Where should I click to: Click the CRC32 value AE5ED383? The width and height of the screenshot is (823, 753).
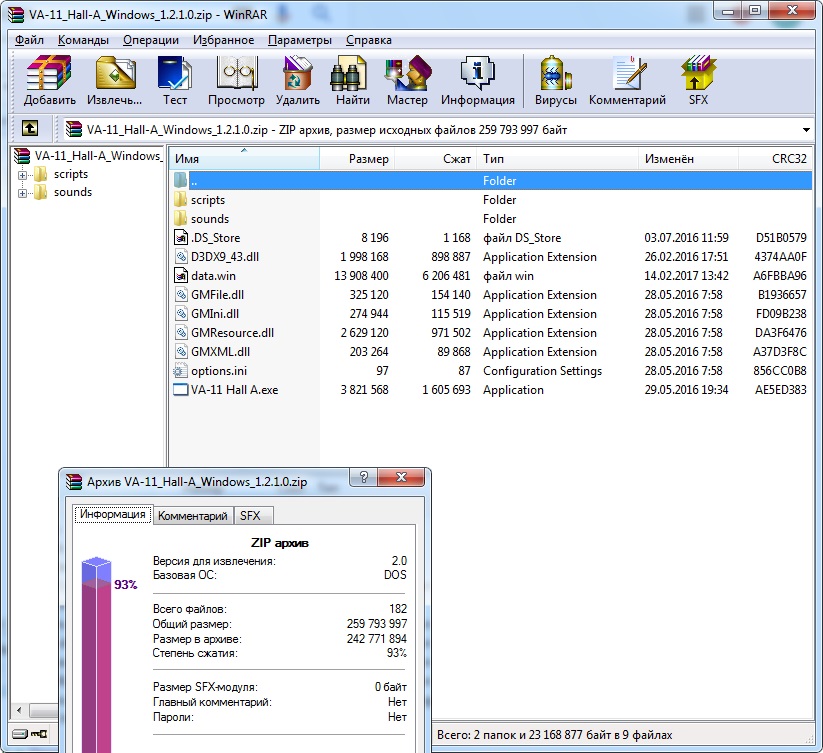[x=780, y=389]
